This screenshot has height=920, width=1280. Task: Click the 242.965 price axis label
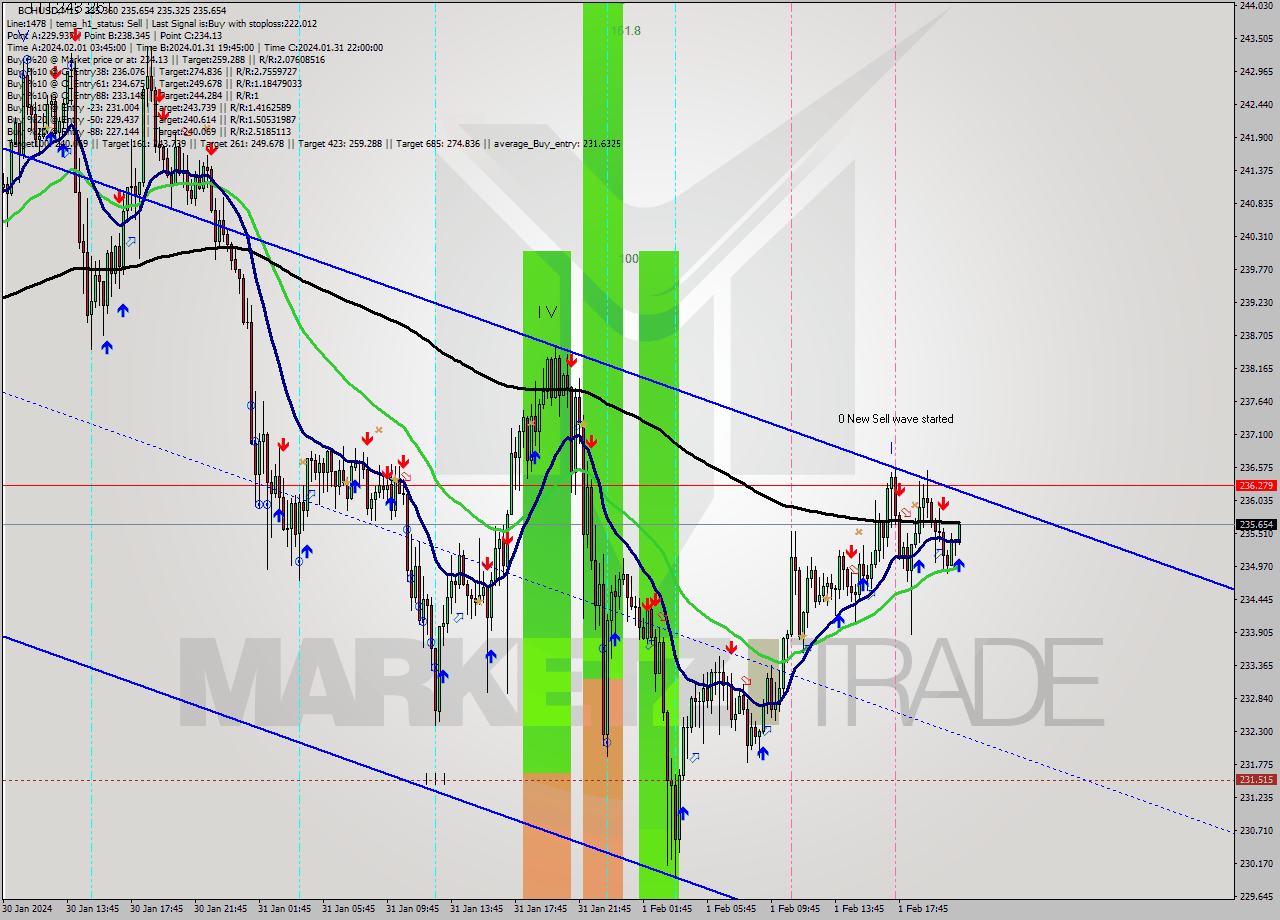click(x=1255, y=72)
